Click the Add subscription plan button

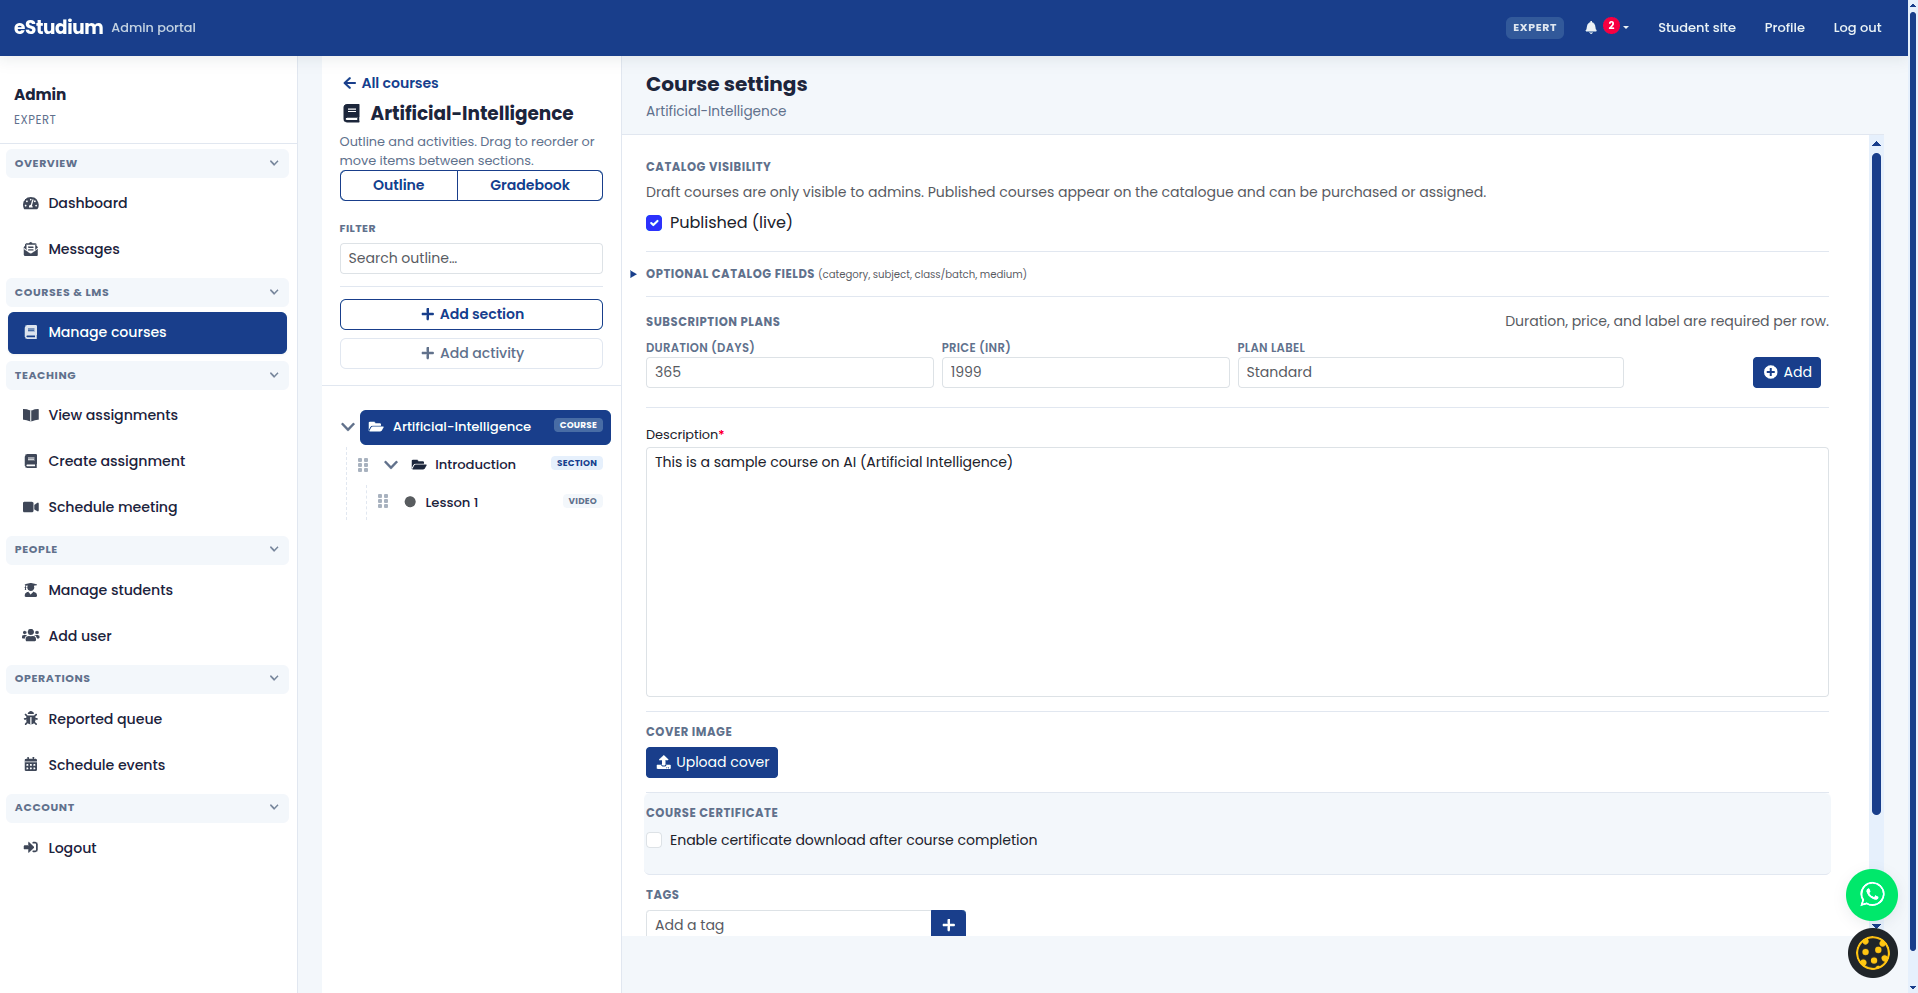tap(1786, 372)
